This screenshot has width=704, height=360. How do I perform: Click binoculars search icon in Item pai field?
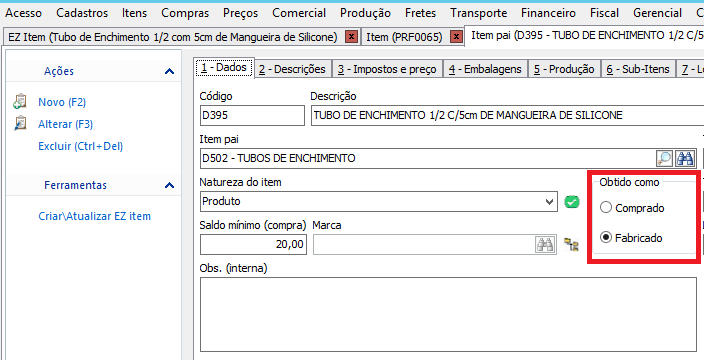click(686, 158)
